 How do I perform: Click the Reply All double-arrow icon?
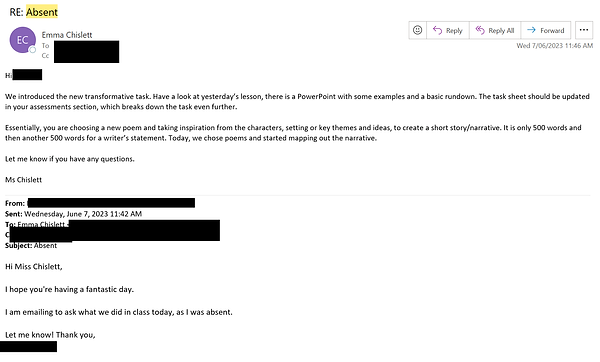tap(480, 30)
